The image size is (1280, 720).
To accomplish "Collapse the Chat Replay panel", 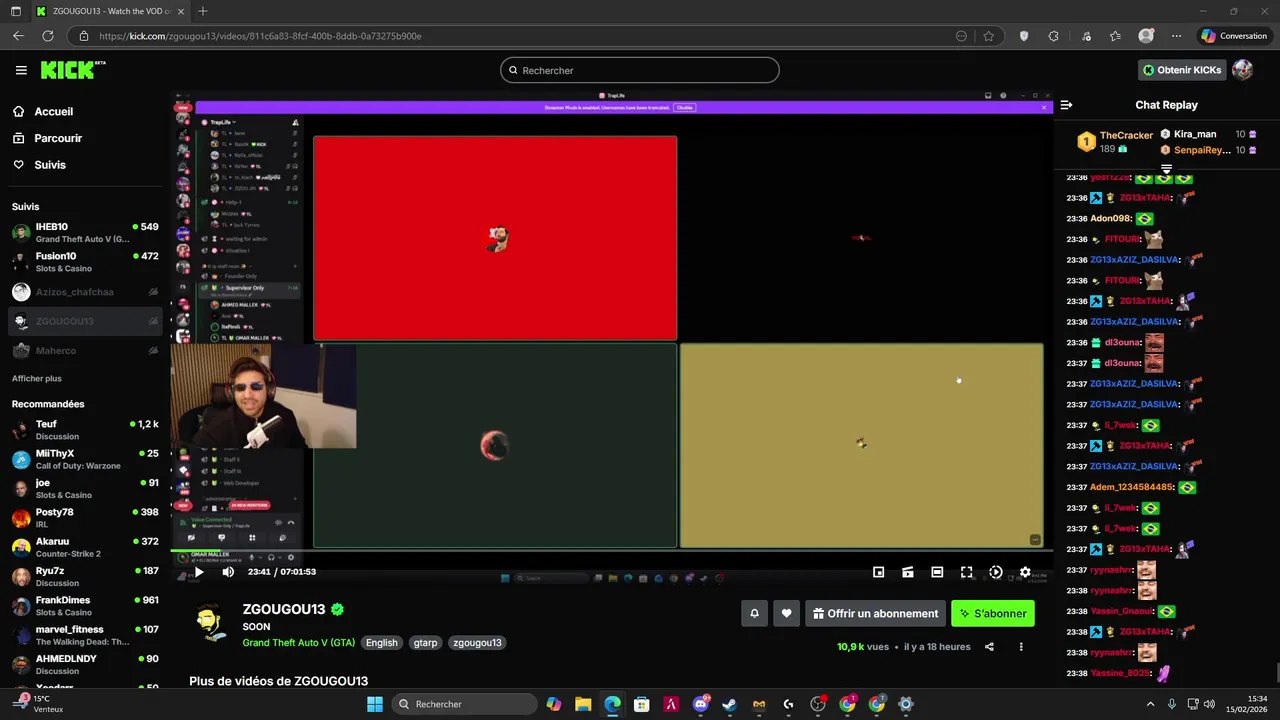I will tap(1066, 105).
